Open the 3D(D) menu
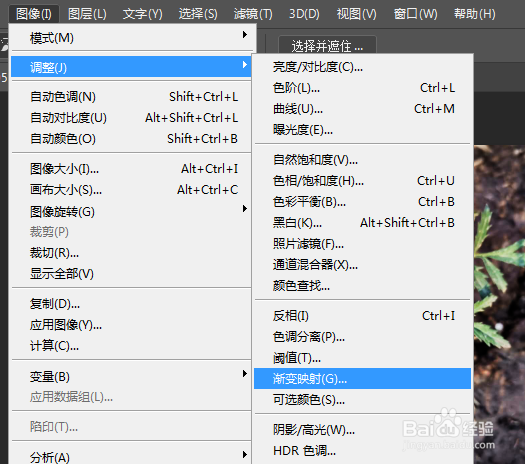The height and width of the screenshot is (464, 525). [x=304, y=14]
